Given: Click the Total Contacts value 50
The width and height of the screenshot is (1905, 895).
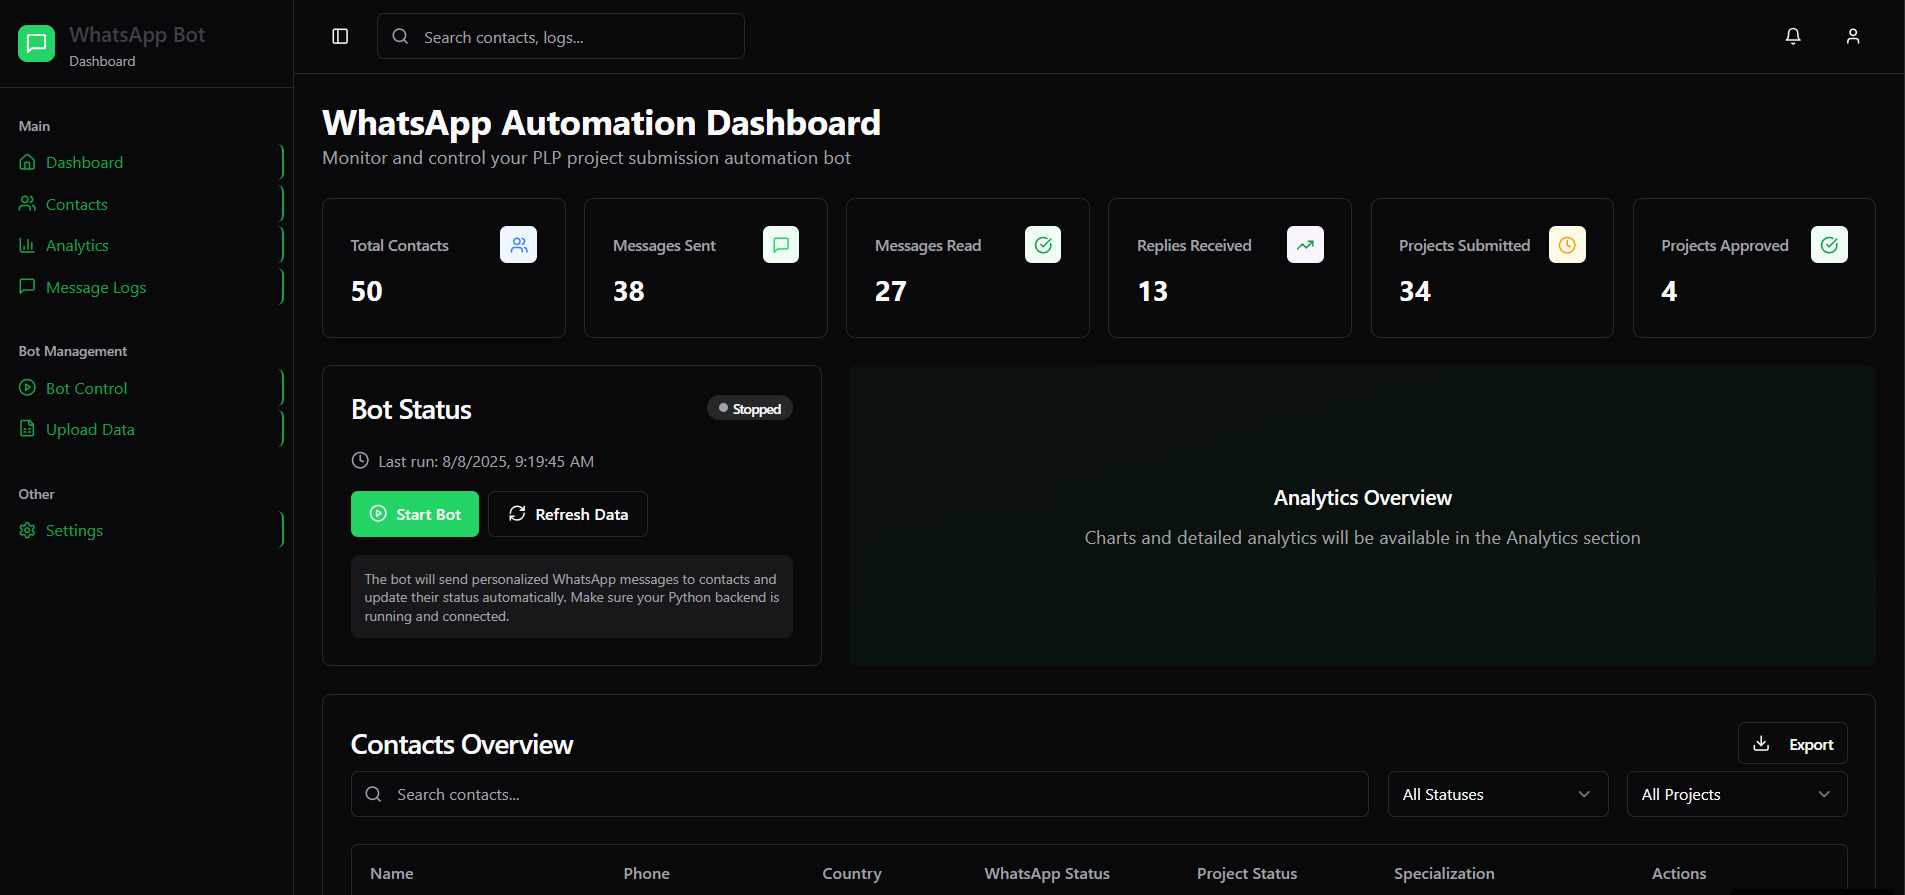Looking at the screenshot, I should coord(367,291).
